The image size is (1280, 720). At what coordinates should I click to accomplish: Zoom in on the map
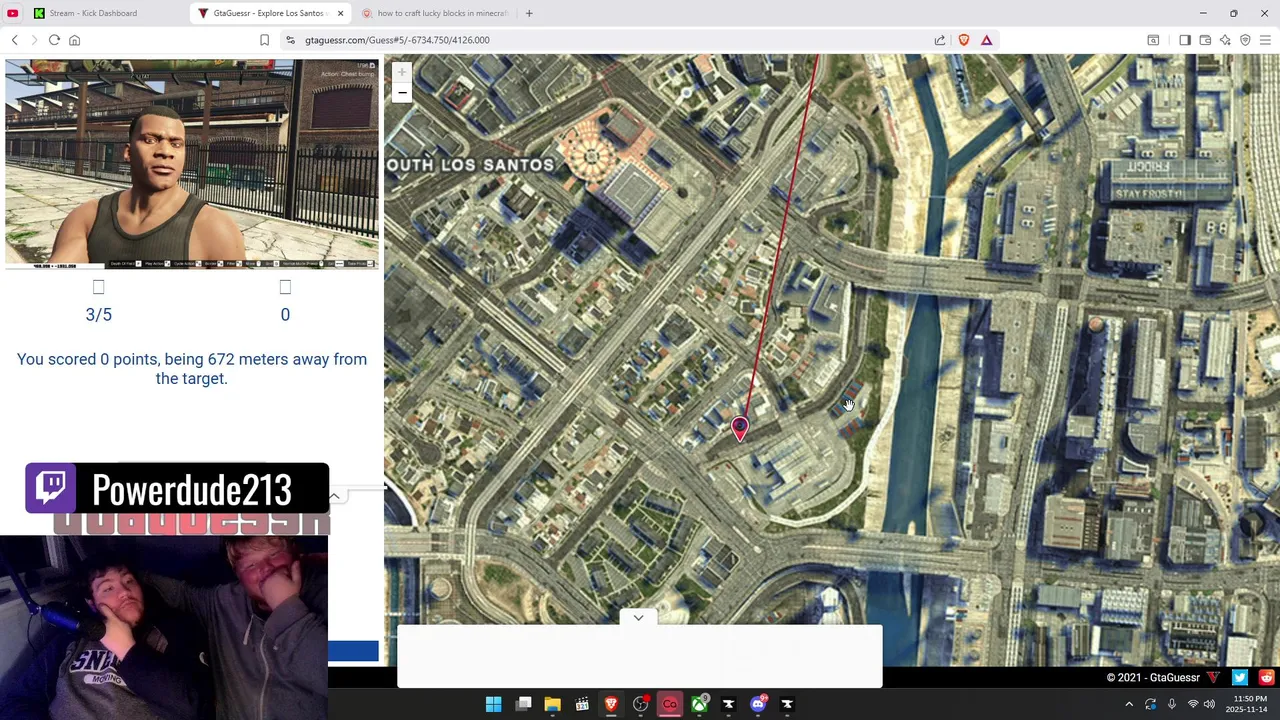(401, 72)
